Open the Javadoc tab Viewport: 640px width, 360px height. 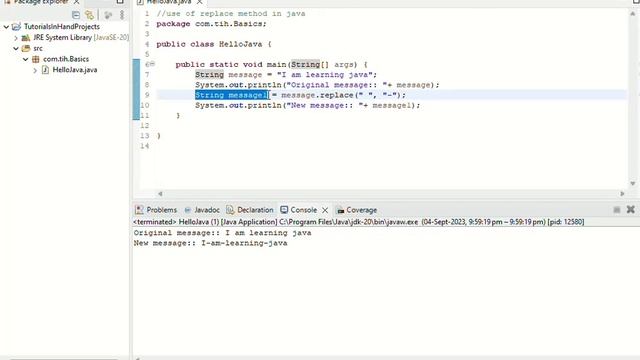coord(207,210)
